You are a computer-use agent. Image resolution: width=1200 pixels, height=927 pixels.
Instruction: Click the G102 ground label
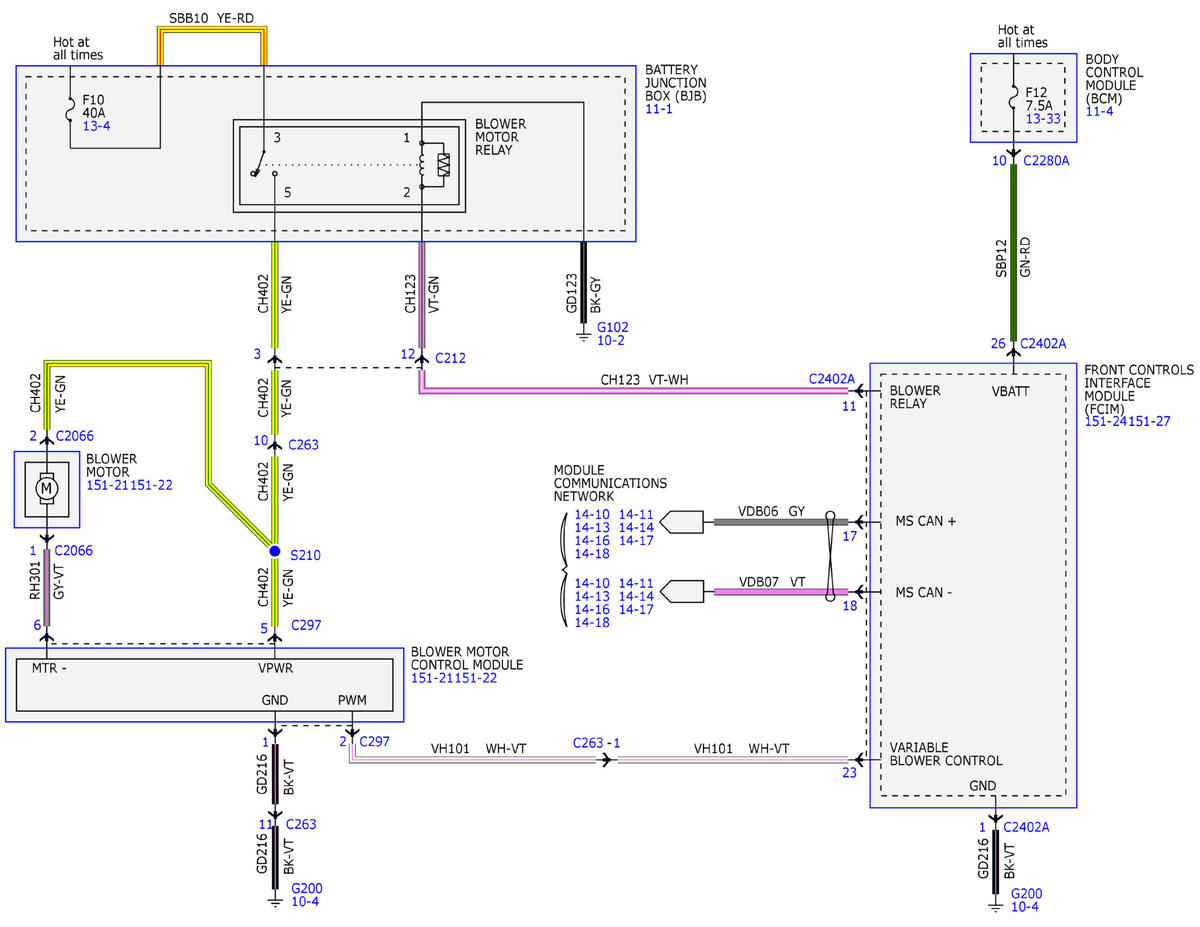point(612,327)
